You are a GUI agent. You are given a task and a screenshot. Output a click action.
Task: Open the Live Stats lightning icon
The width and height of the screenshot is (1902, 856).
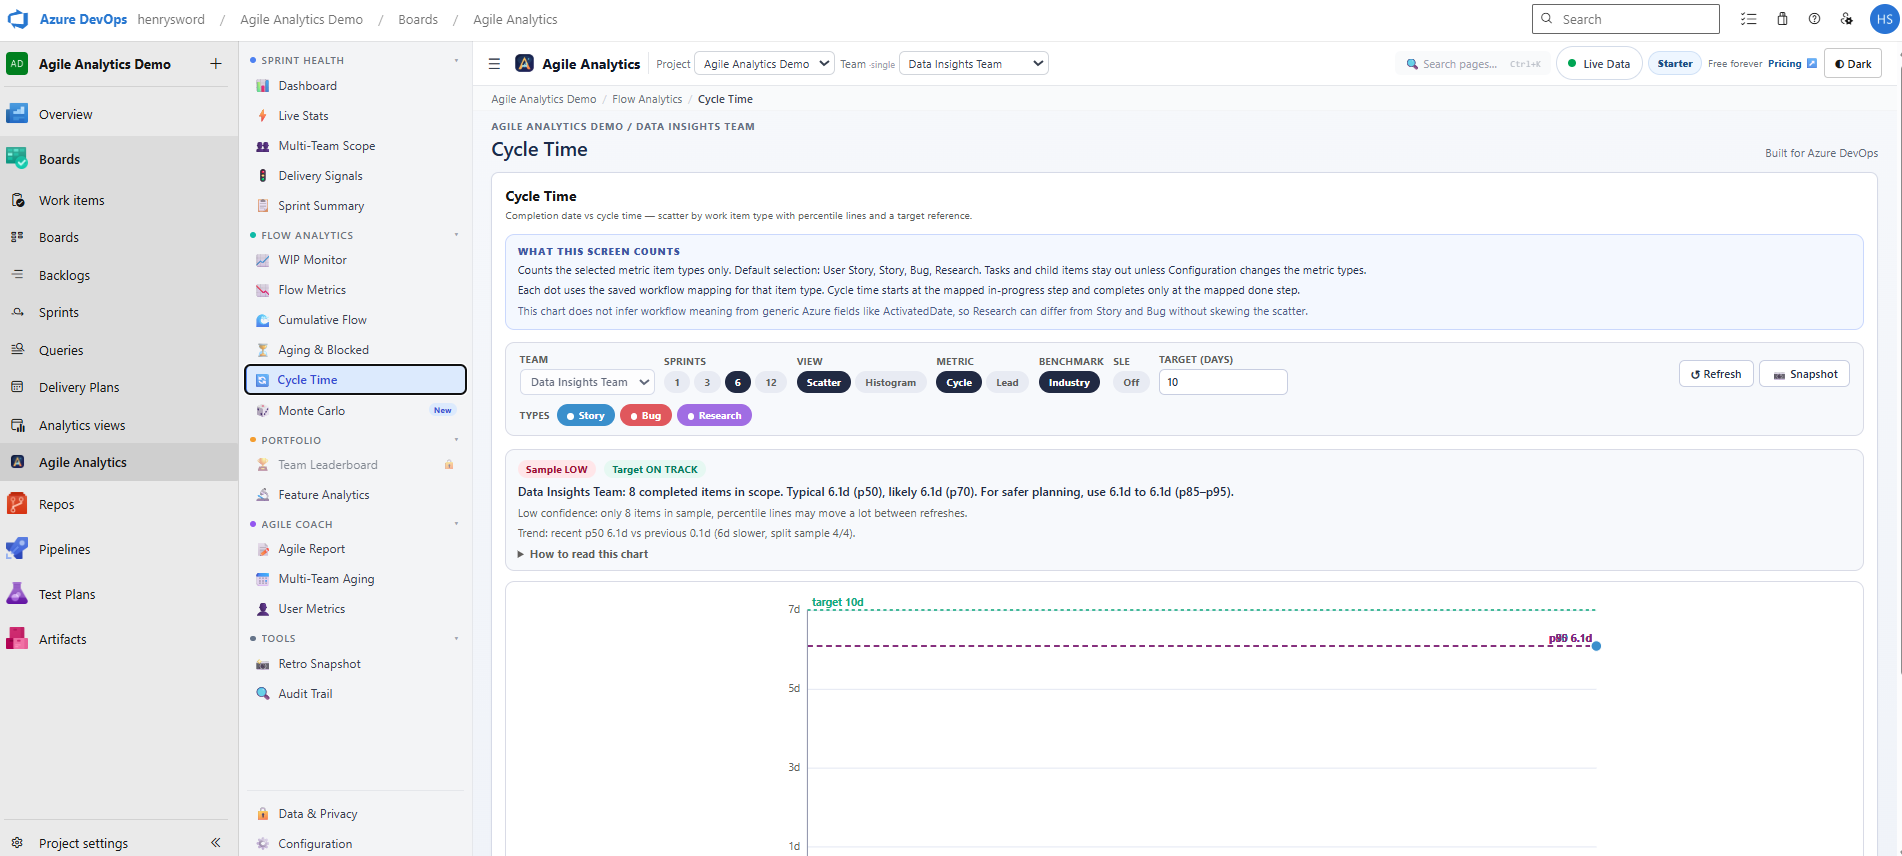coord(263,116)
